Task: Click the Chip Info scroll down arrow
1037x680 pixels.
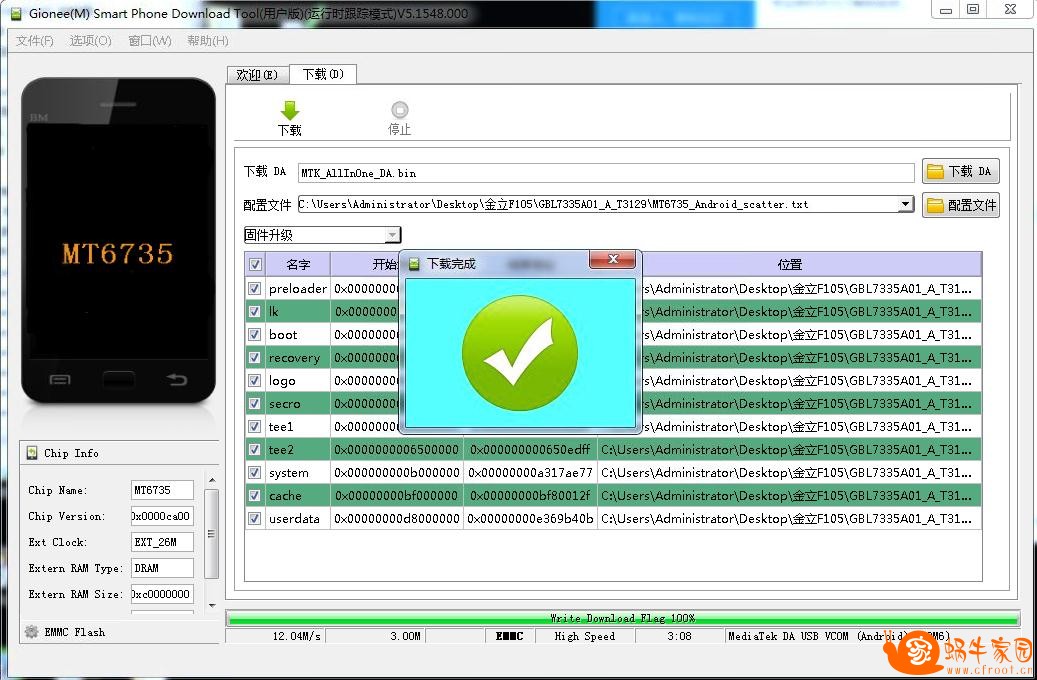Action: (x=212, y=605)
